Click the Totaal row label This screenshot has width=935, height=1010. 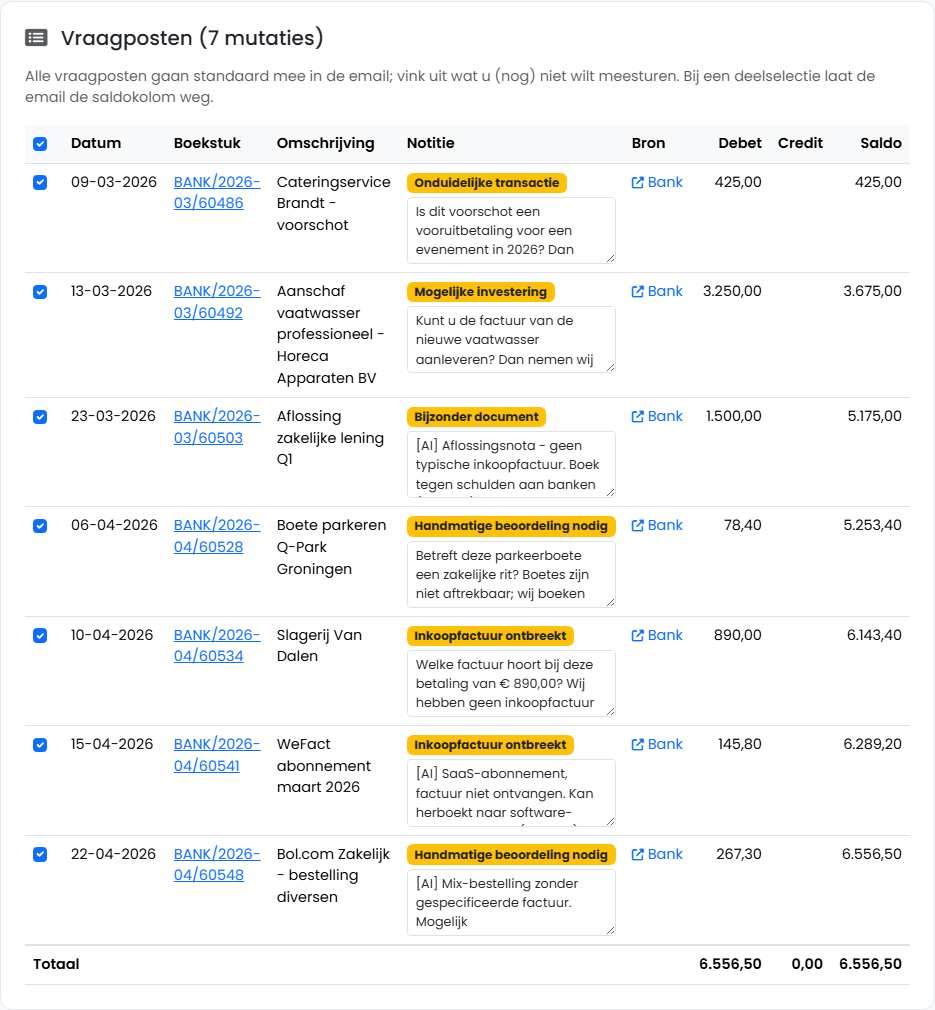(56, 964)
